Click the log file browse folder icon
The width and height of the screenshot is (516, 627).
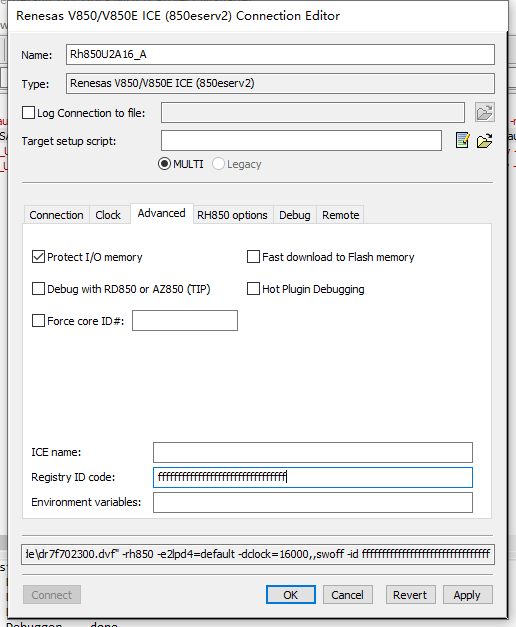pos(485,112)
